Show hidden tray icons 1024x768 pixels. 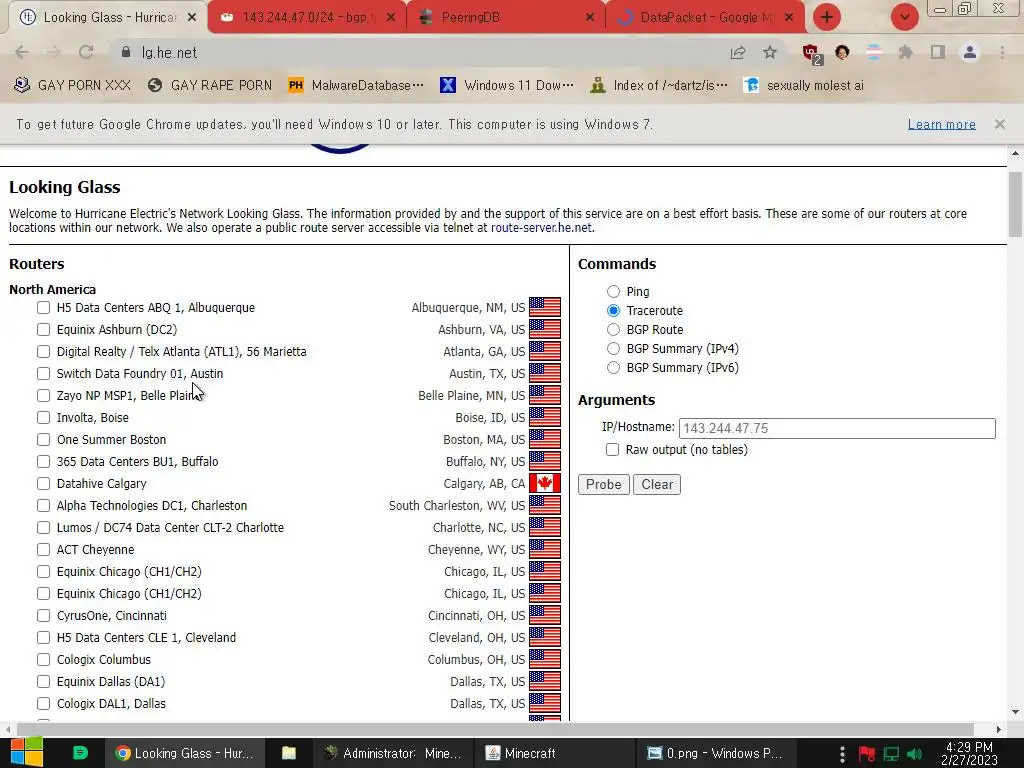pyautogui.click(x=842, y=754)
